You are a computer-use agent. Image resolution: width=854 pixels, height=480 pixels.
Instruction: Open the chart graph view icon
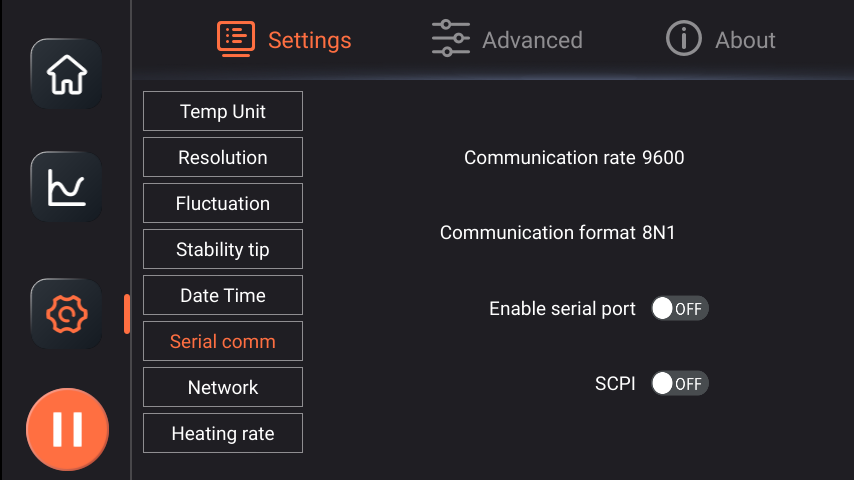point(67,187)
